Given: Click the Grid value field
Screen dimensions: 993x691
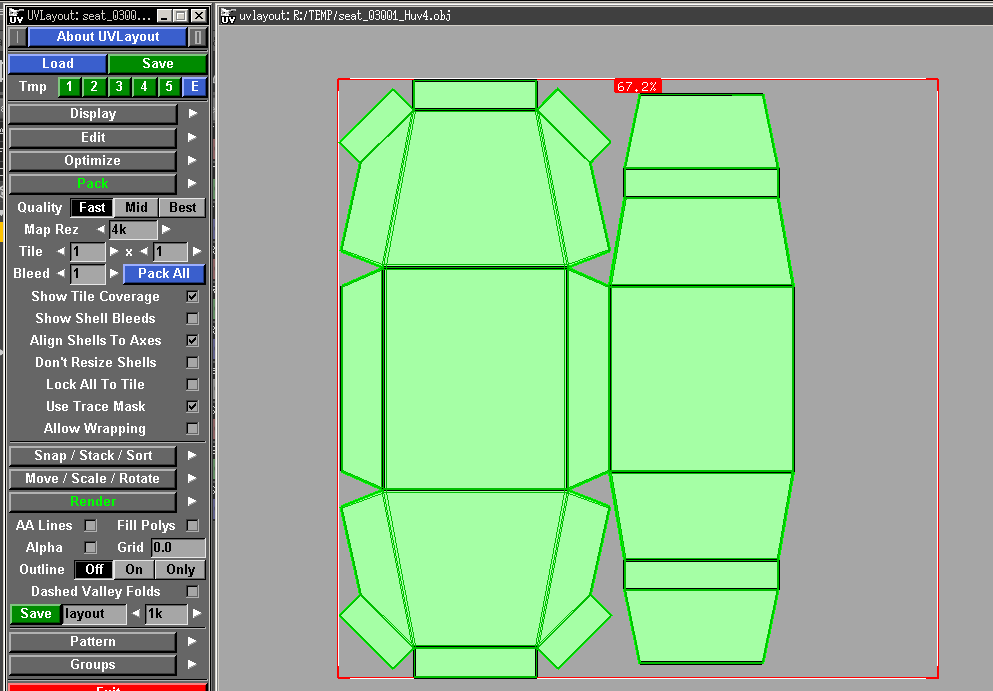Looking at the screenshot, I should [178, 547].
